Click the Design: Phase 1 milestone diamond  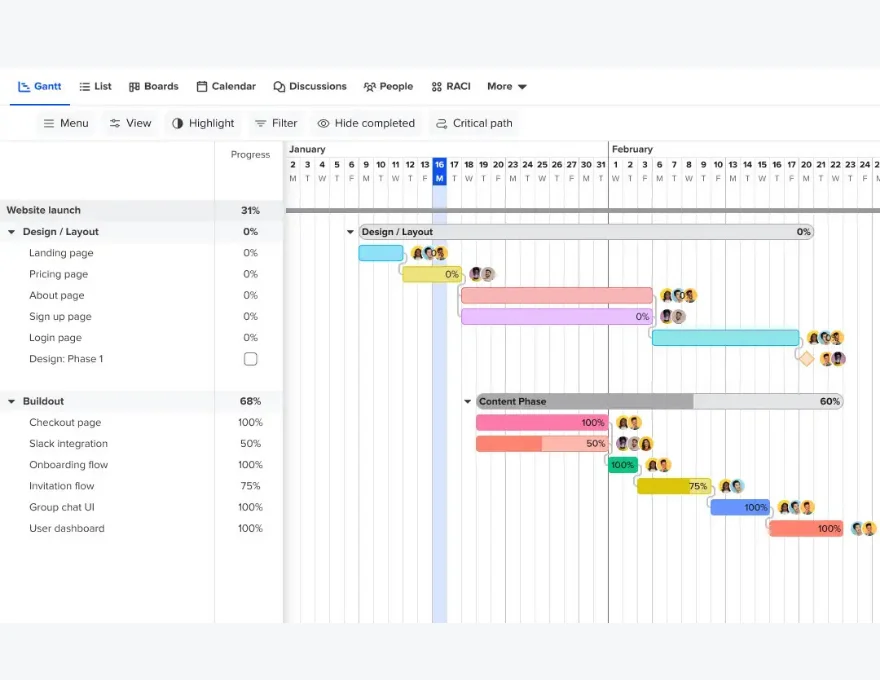pyautogui.click(x=806, y=358)
